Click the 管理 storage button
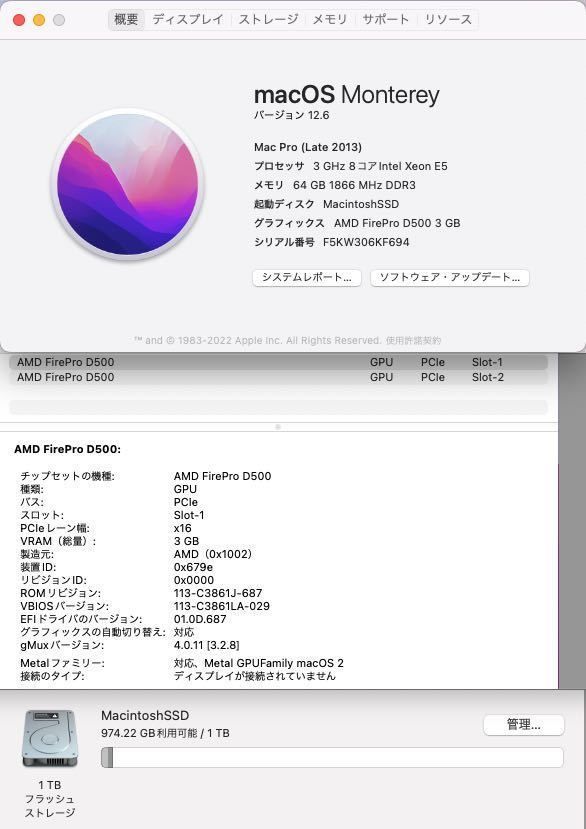The image size is (586, 829). 524,725
